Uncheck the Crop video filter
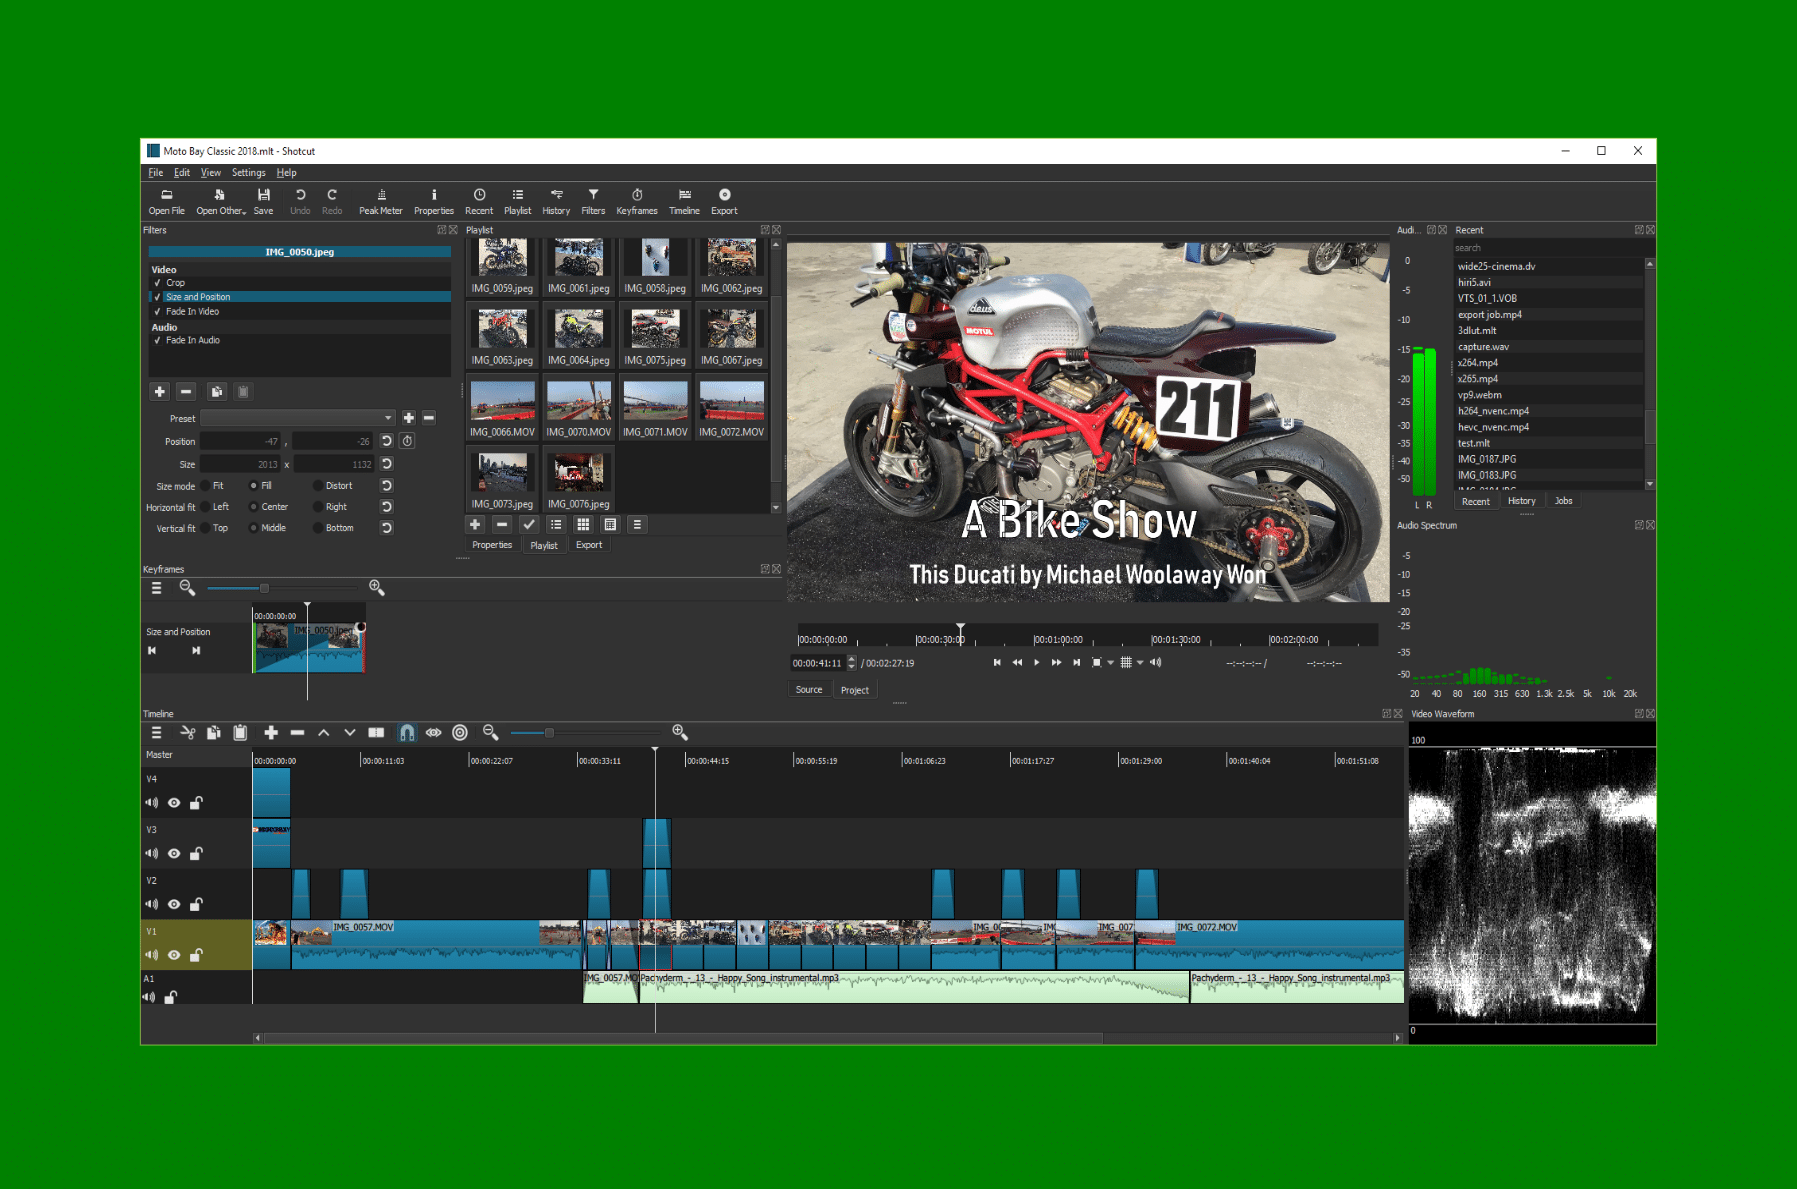Screen dimensions: 1797x1189 [157, 283]
